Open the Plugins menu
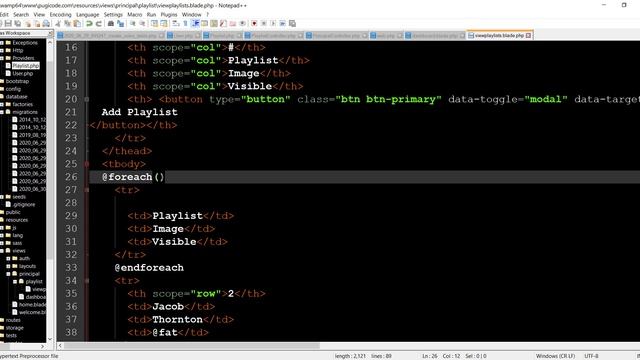This screenshot has height=360, width=640. tap(169, 14)
